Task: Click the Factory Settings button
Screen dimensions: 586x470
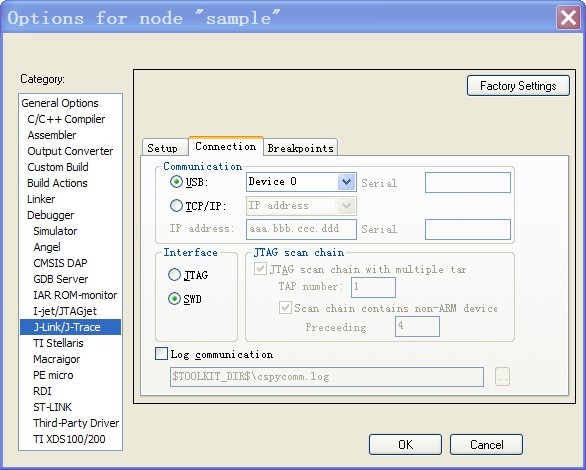Action: pos(518,86)
